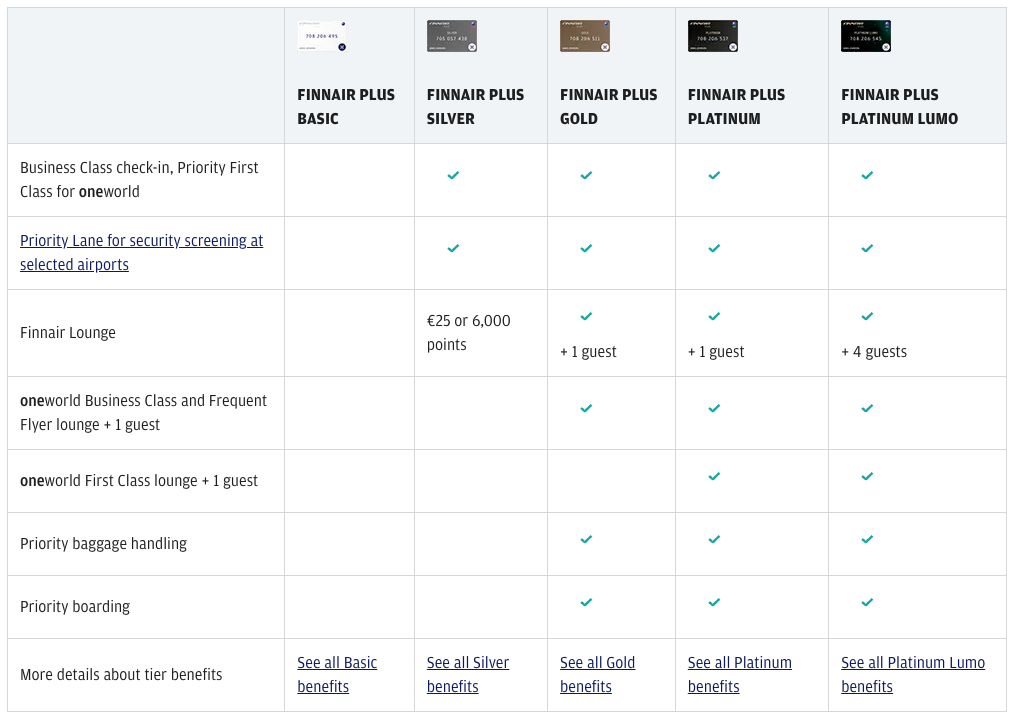Click "oneworld First Class lounge + 1 guest" label
The image size is (1015, 726).
139,481
